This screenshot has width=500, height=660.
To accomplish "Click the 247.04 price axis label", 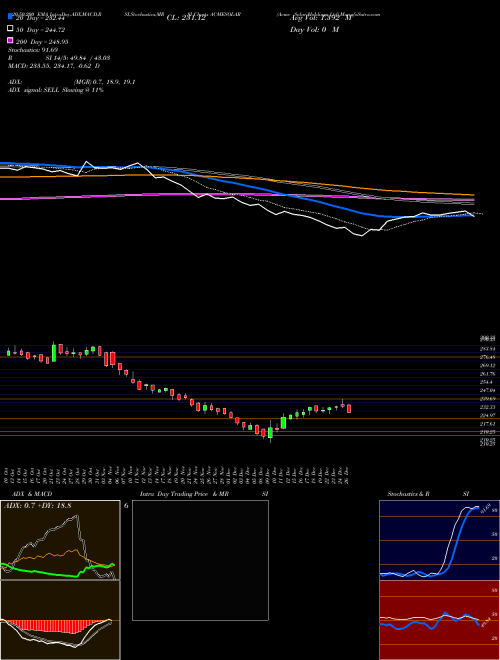I will [x=489, y=391].
